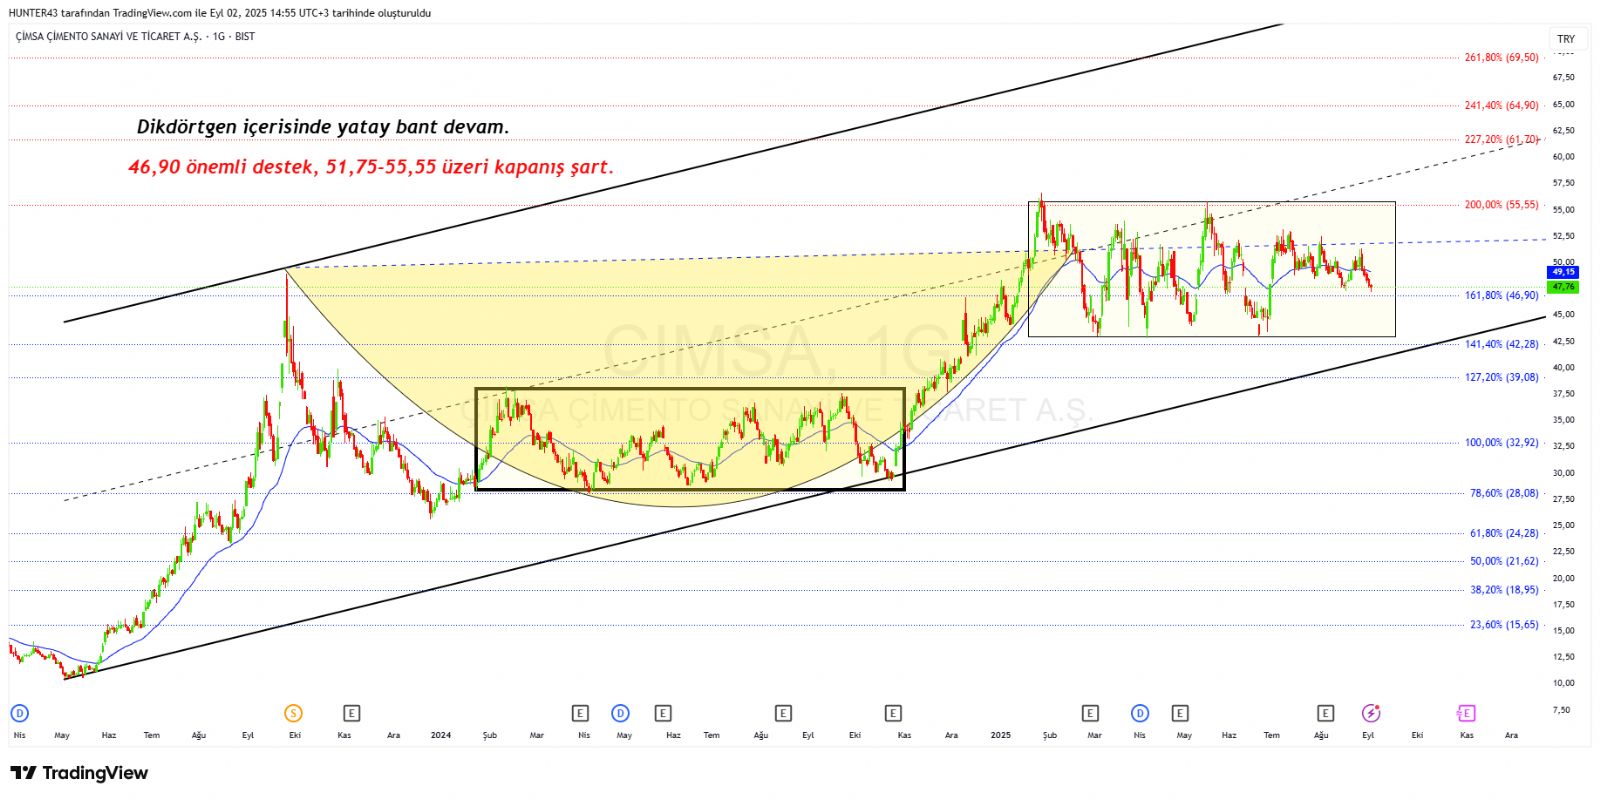Open the TRY currency selector
Image resolution: width=1600 pixels, height=799 pixels.
pyautogui.click(x=1566, y=39)
